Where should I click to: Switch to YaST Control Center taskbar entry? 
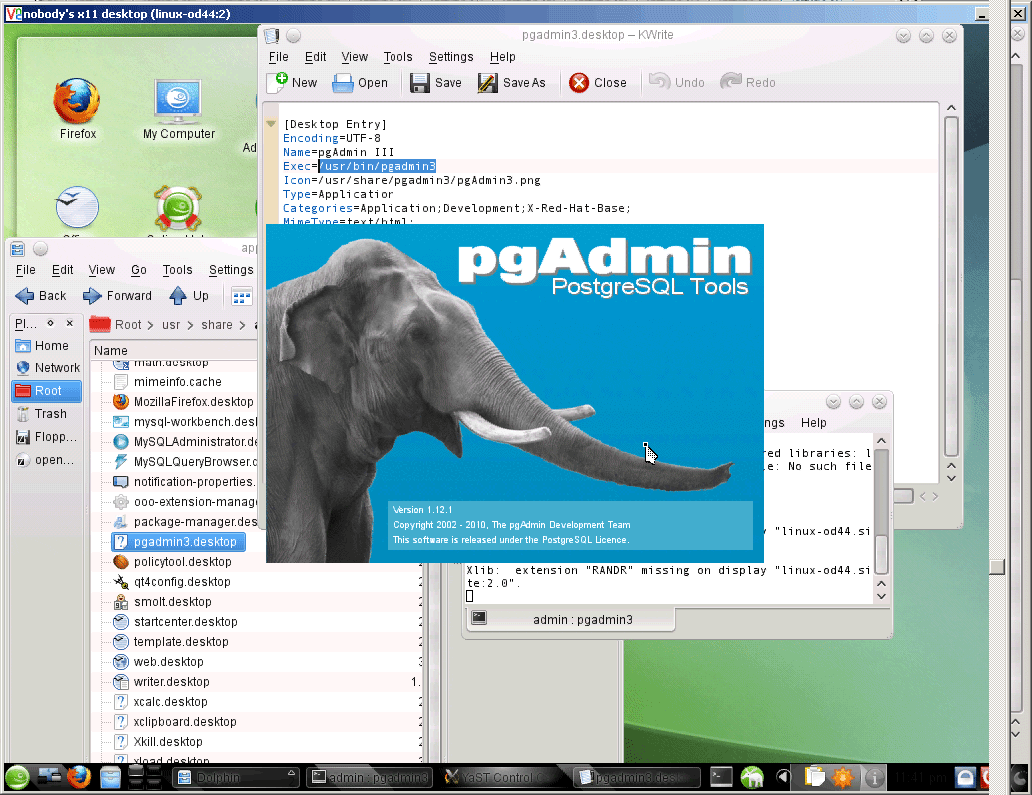(x=503, y=777)
